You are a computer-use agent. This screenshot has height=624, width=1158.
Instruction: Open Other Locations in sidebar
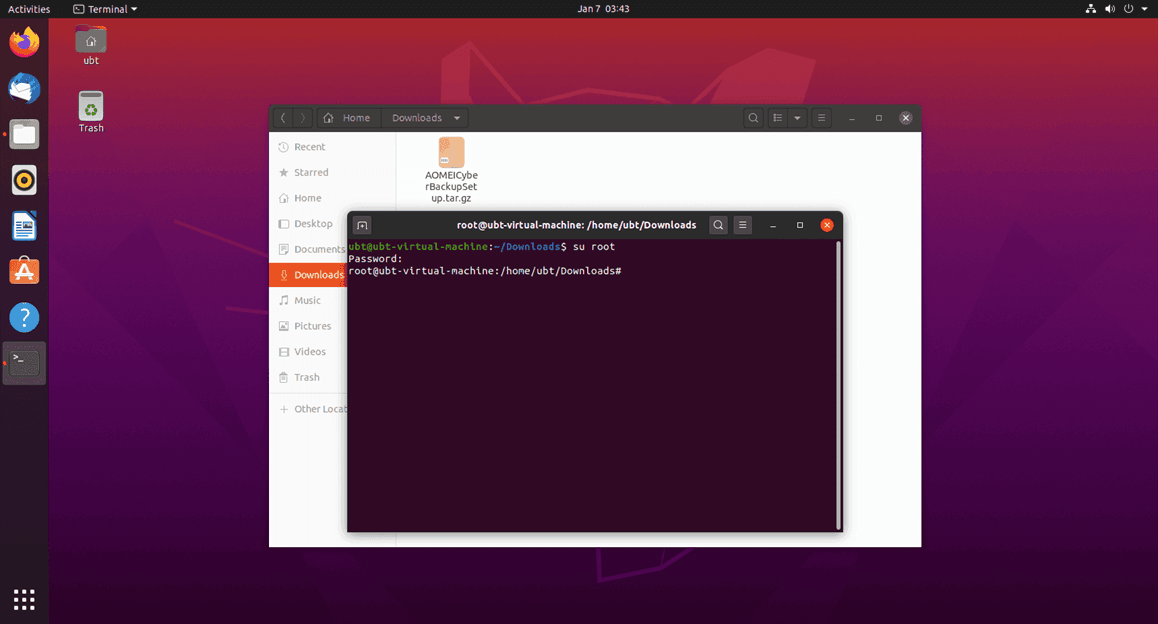[x=318, y=409]
